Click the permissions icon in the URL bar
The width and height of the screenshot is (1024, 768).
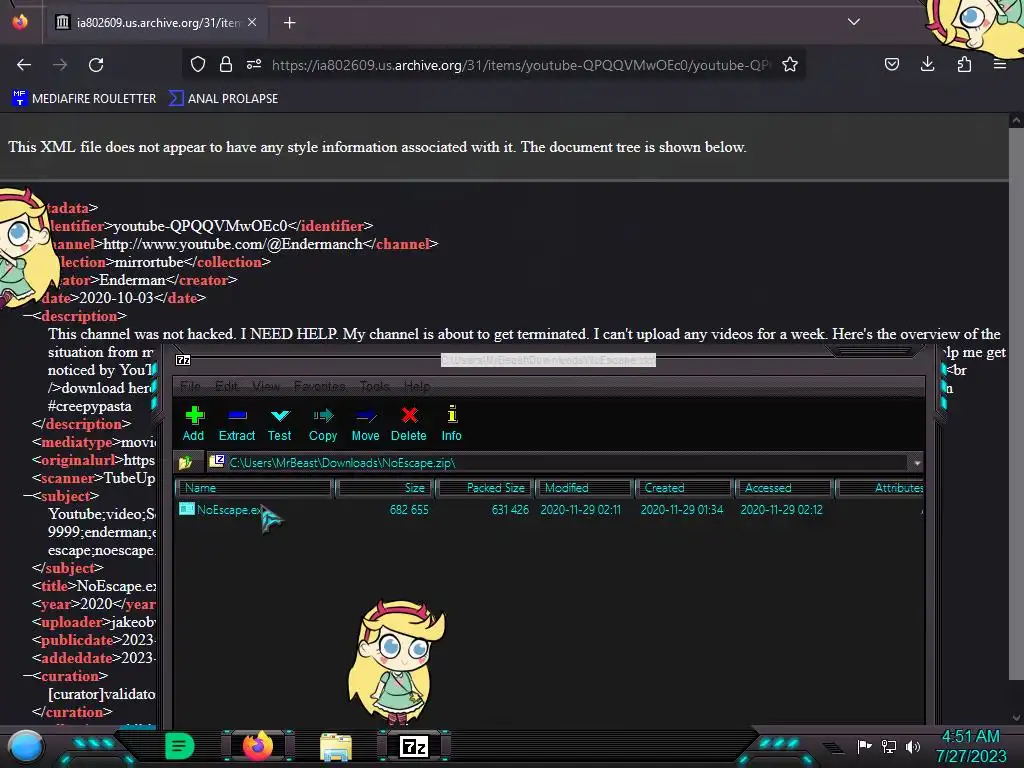pyautogui.click(x=254, y=64)
